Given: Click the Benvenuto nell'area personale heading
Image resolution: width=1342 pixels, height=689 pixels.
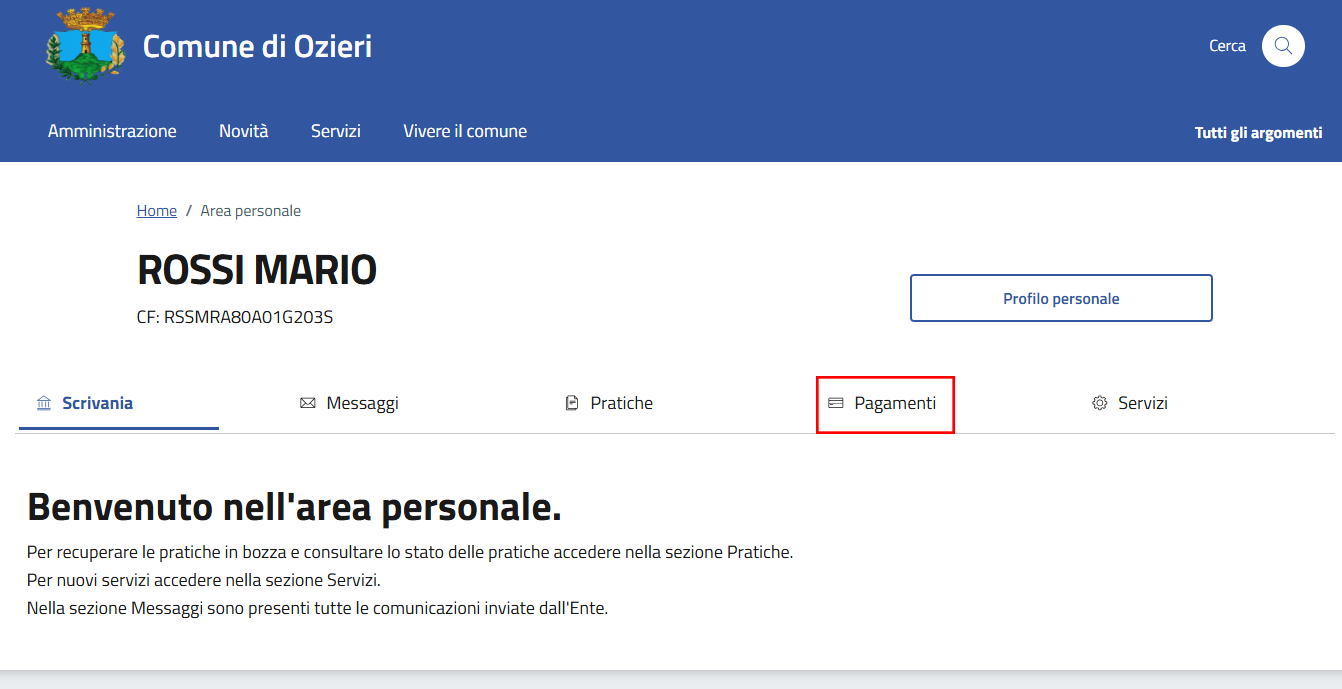Looking at the screenshot, I should click(x=294, y=507).
